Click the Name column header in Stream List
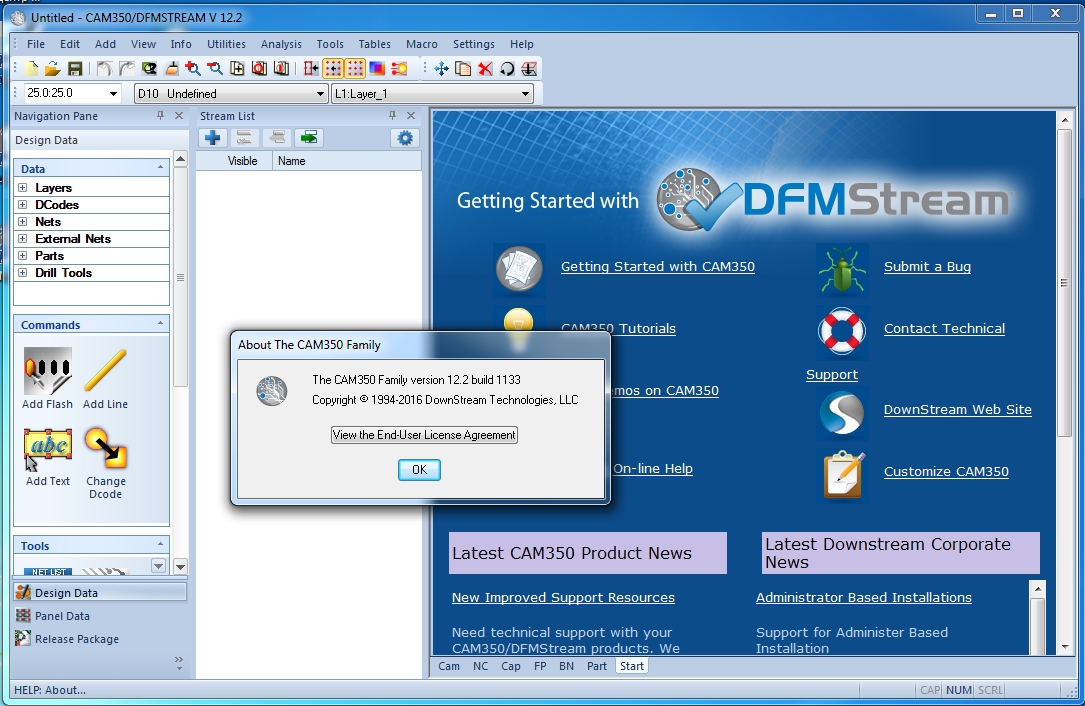The image size is (1085, 706). pyautogui.click(x=346, y=161)
